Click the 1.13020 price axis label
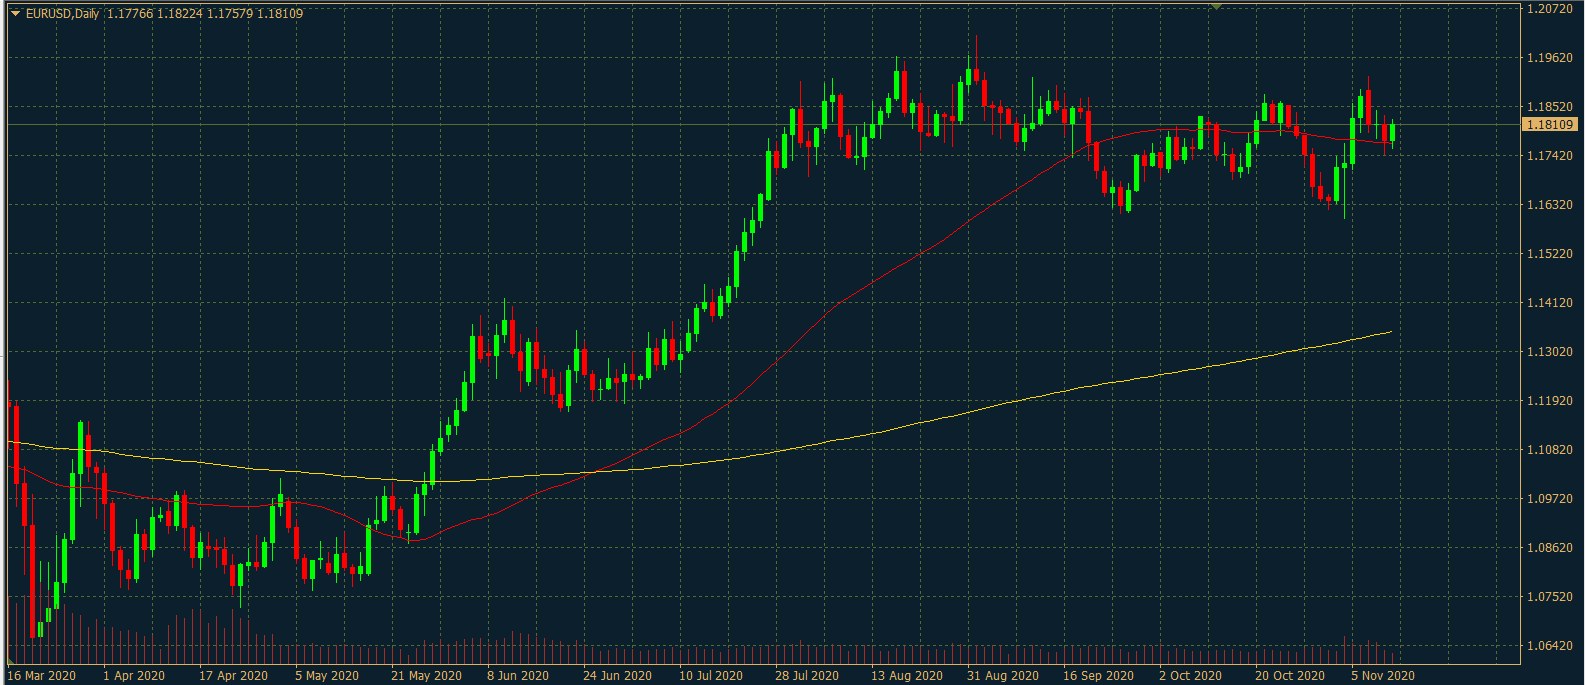1585x685 pixels. click(x=1550, y=352)
